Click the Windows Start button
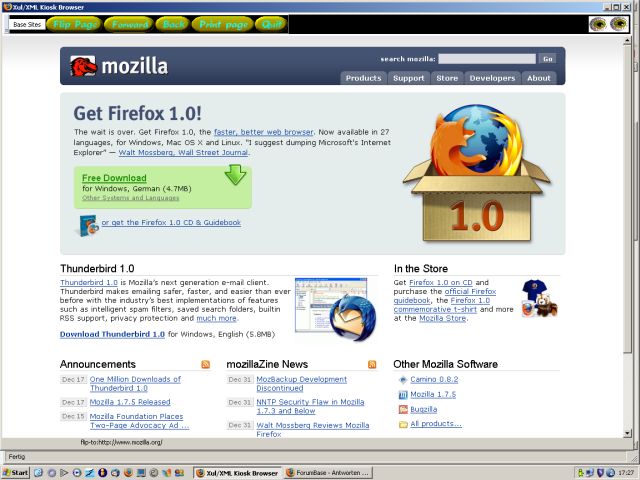 pyautogui.click(x=16, y=473)
